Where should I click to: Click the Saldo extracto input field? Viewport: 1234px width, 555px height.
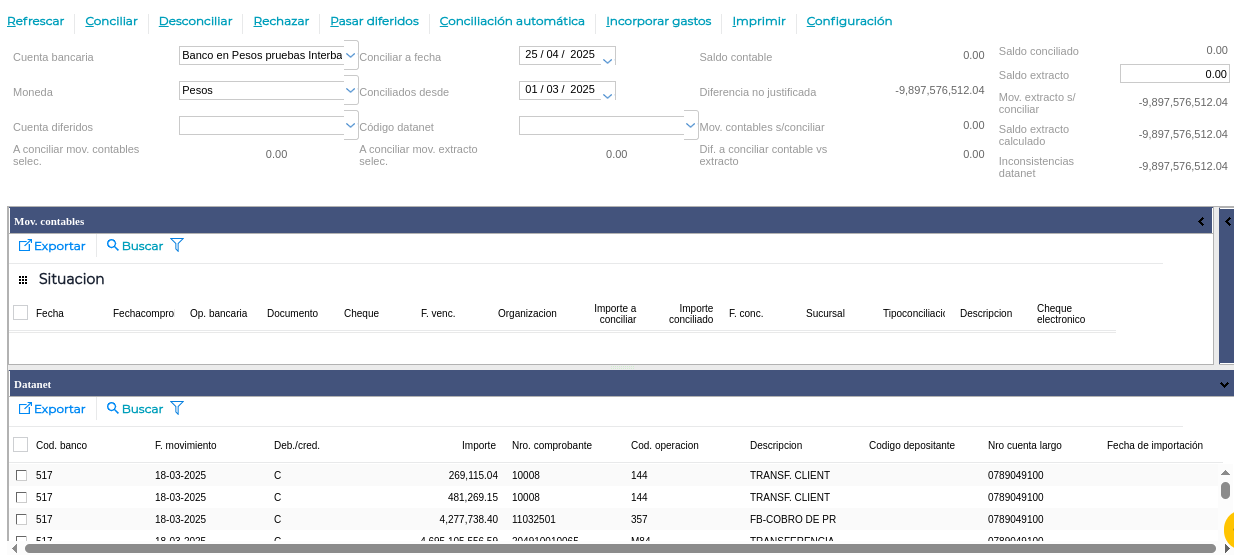[x=1174, y=74]
